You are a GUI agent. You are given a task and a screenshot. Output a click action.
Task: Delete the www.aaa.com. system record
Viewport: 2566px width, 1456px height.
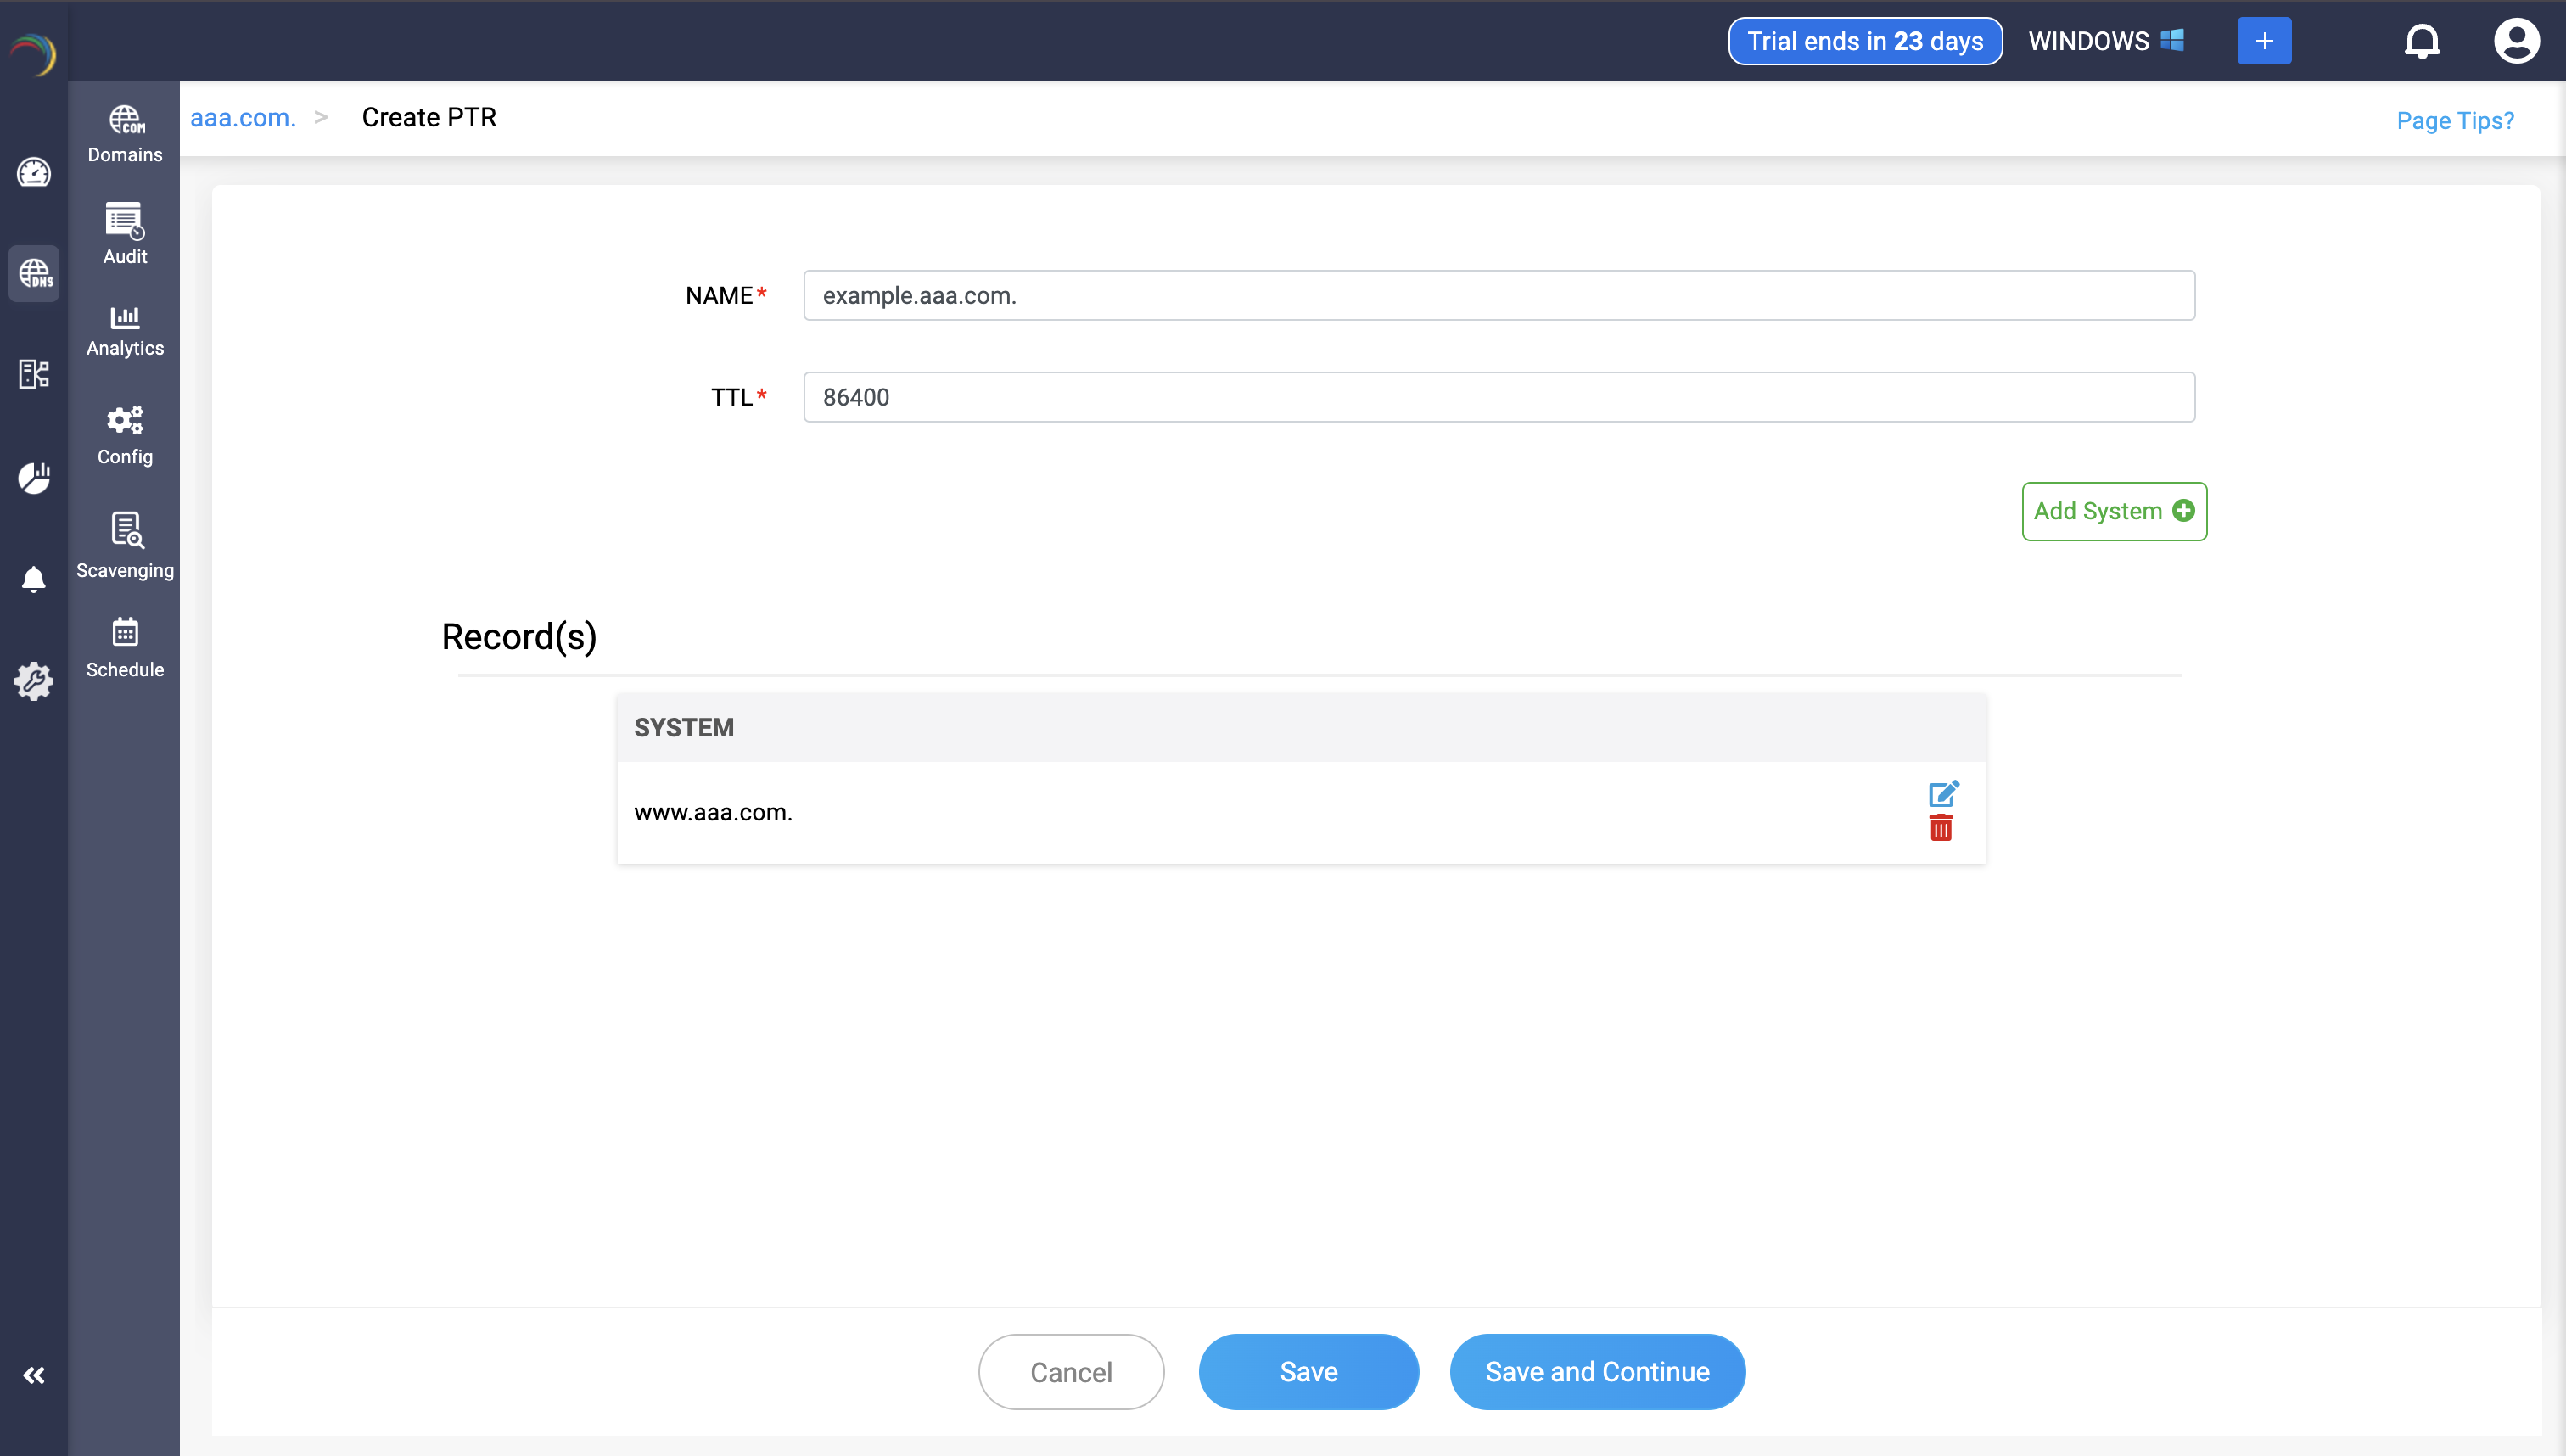[1941, 828]
